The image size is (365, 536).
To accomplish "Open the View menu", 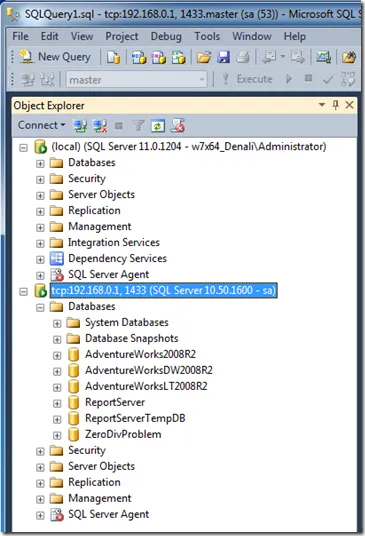I will pos(82,36).
